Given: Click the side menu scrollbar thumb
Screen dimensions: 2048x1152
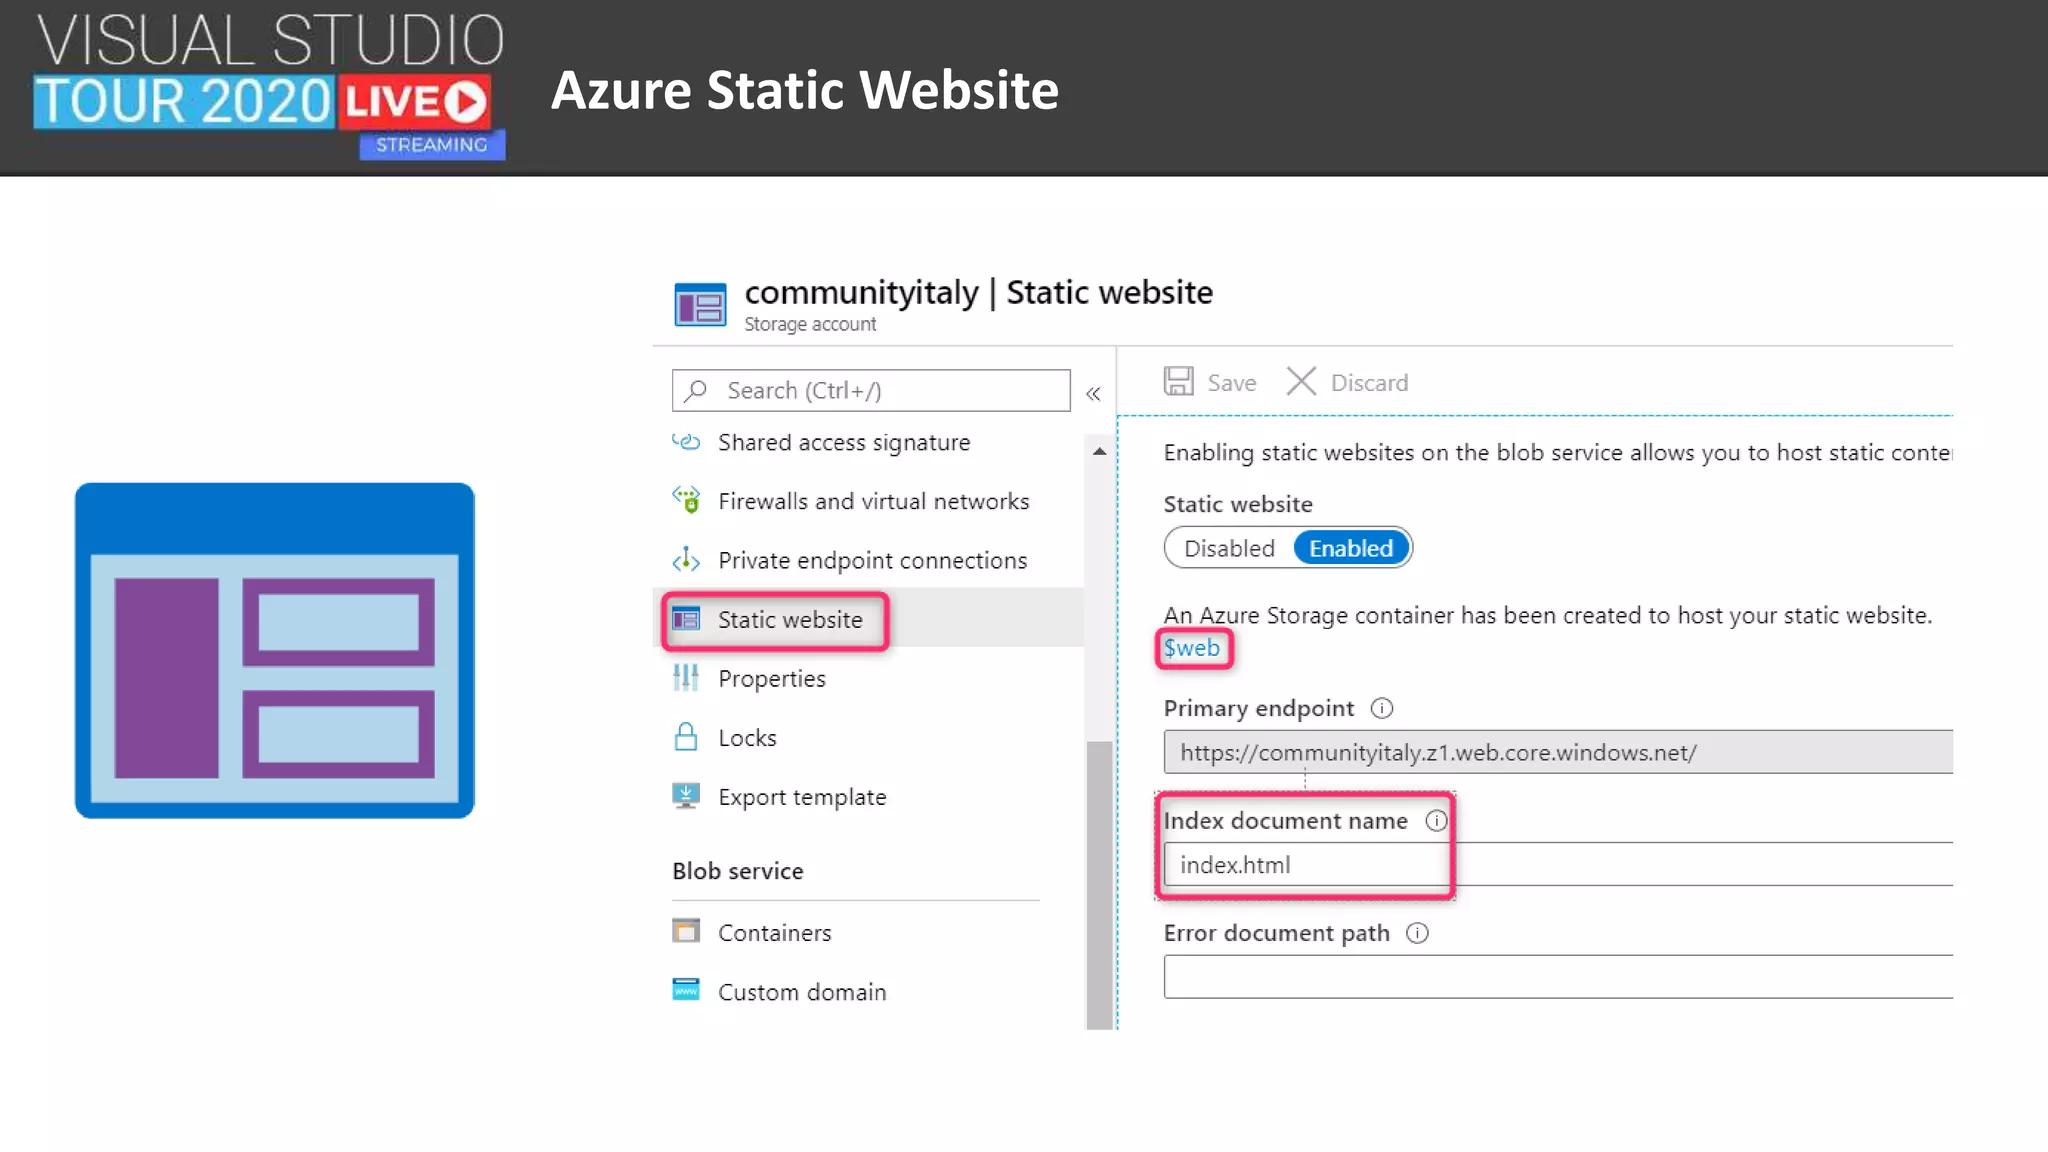Looking at the screenshot, I should point(1099,885).
